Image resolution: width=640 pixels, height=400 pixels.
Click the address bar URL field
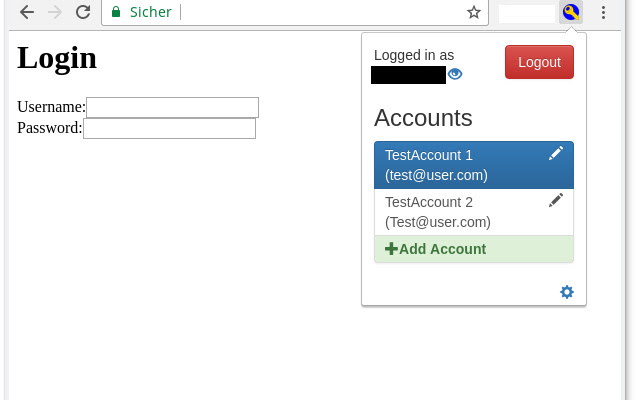click(x=322, y=12)
